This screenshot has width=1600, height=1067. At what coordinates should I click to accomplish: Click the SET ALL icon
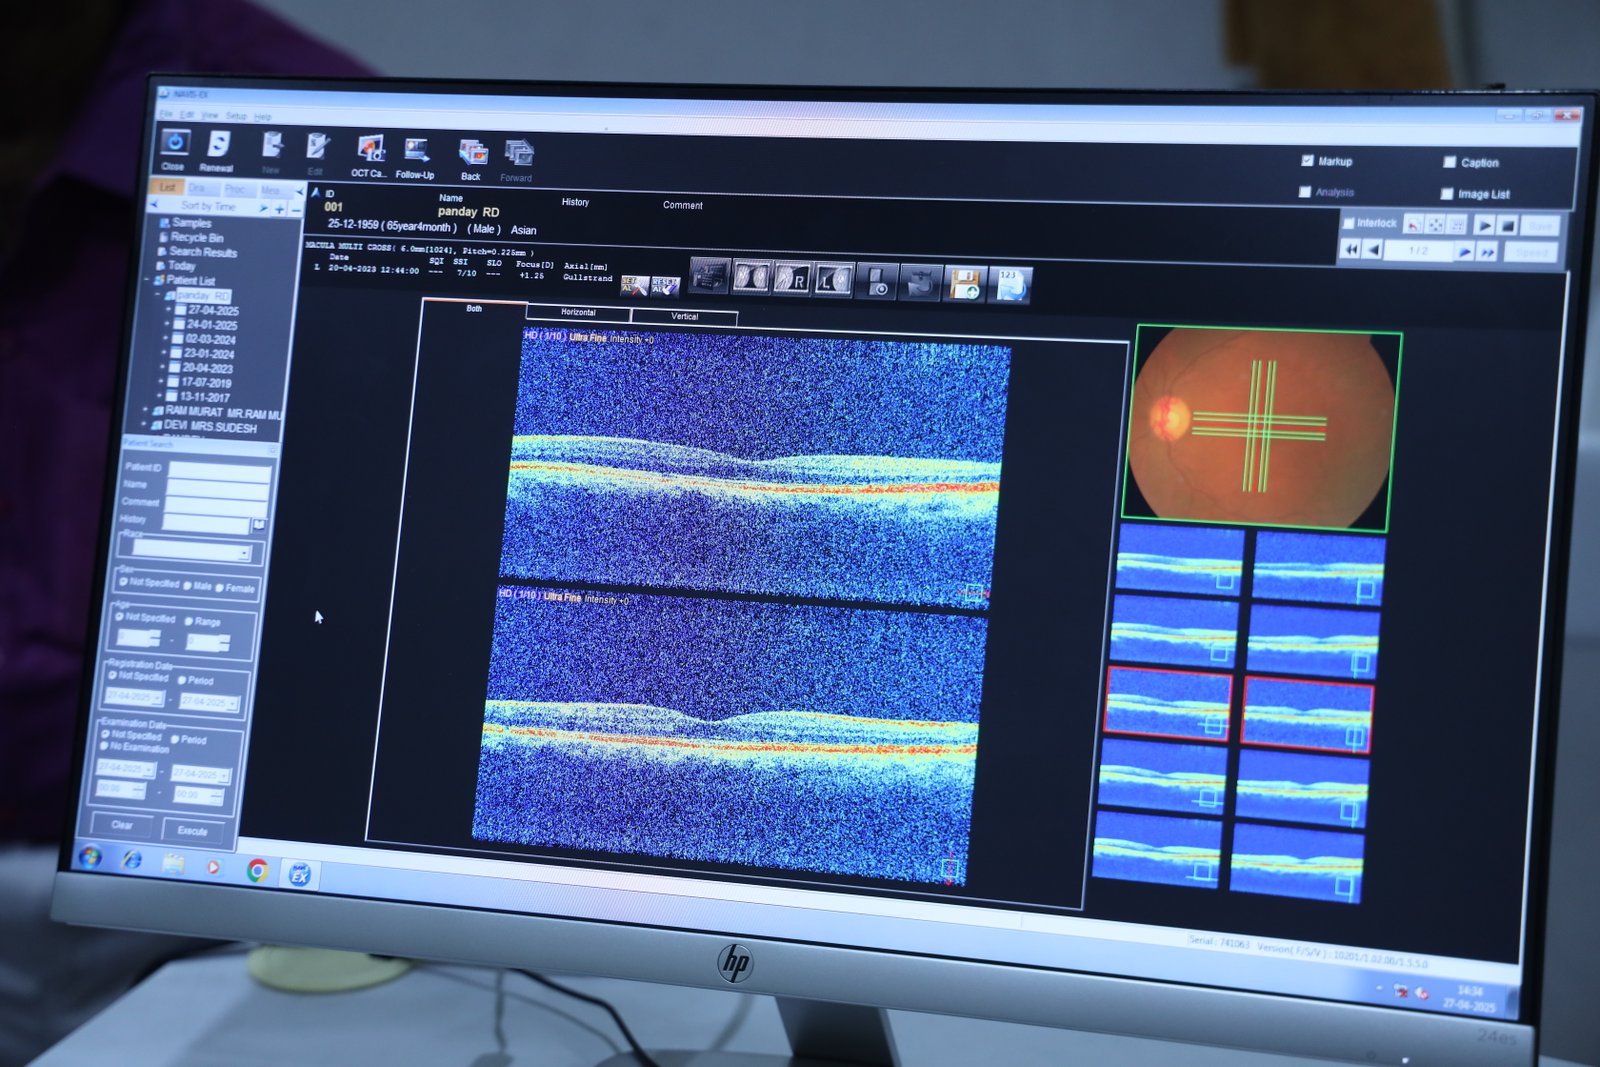click(x=634, y=286)
